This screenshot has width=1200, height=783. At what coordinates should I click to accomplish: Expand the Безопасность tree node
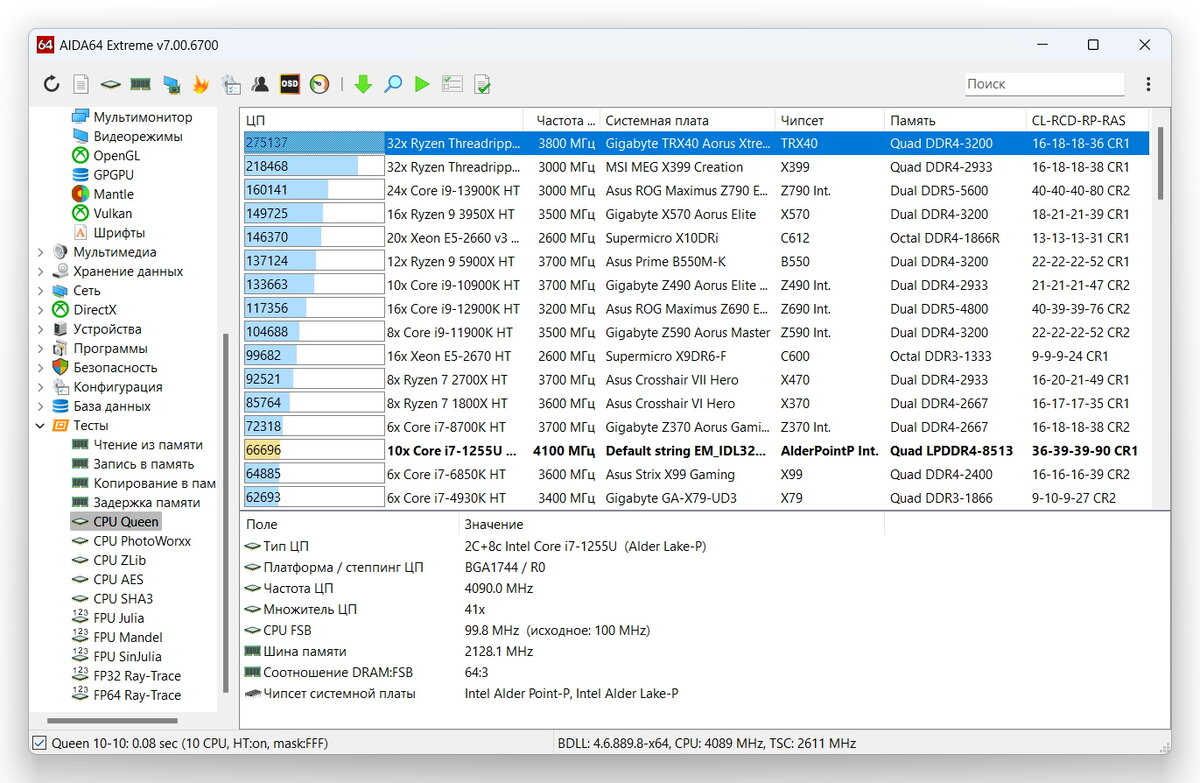tap(41, 368)
